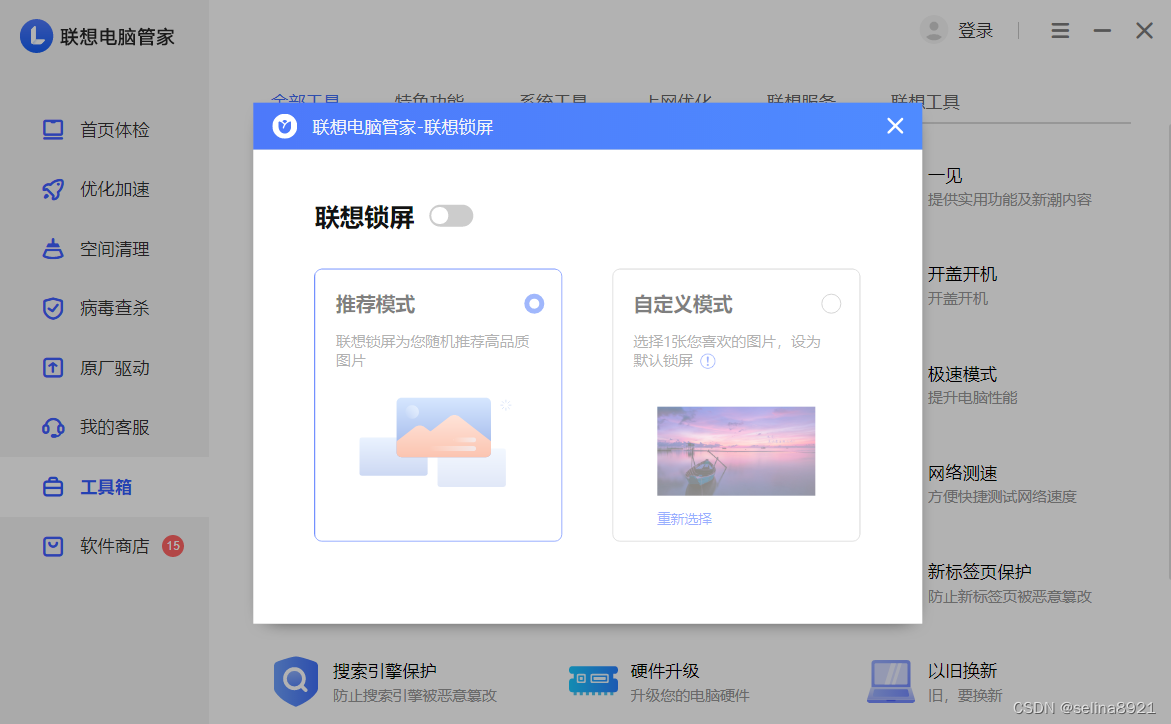
Task: Click 登录 to sign in
Action: (975, 31)
